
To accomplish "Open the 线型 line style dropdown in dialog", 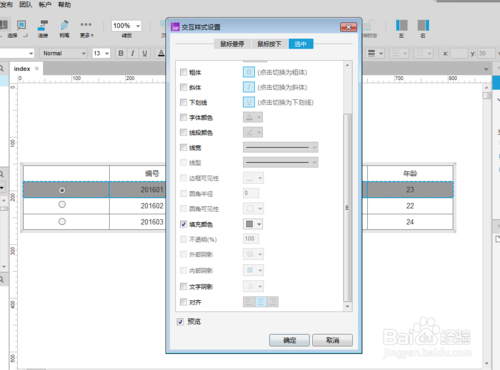I will pos(280,162).
